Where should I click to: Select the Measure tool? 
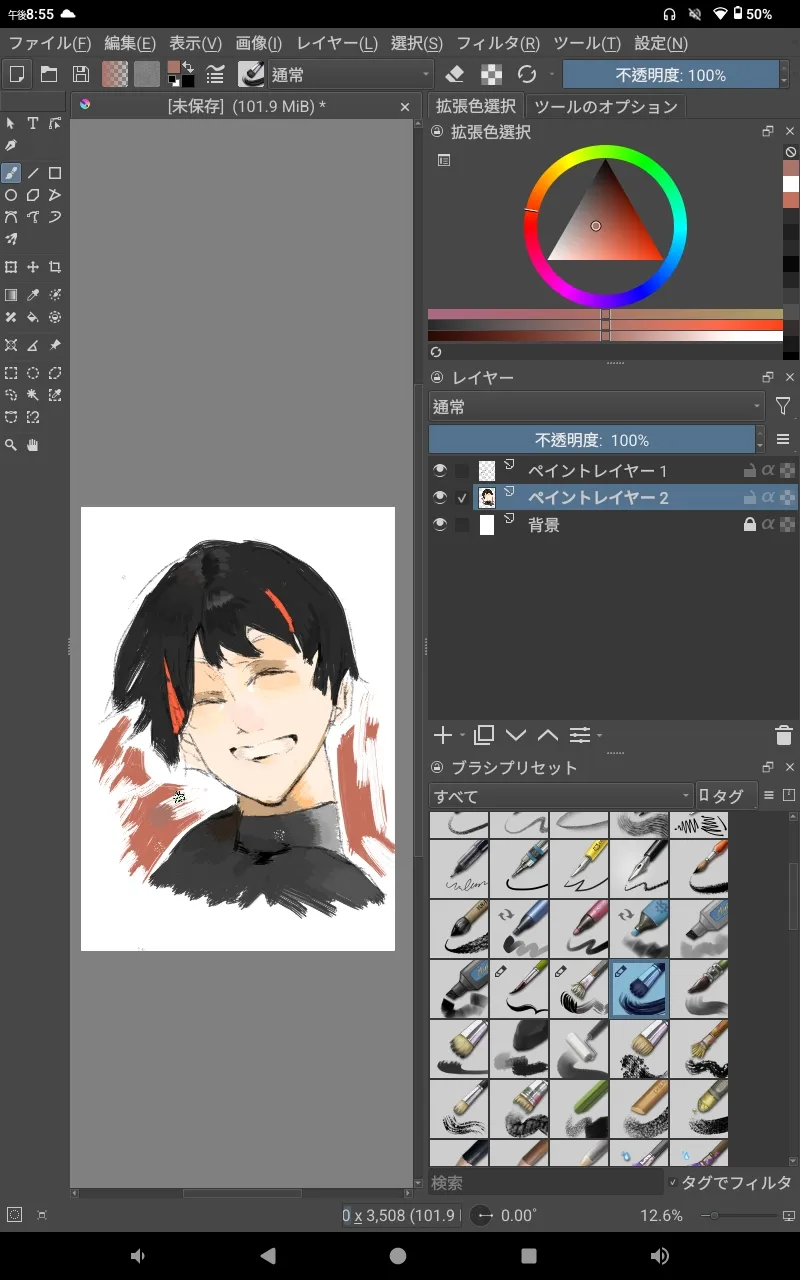pyautogui.click(x=33, y=345)
